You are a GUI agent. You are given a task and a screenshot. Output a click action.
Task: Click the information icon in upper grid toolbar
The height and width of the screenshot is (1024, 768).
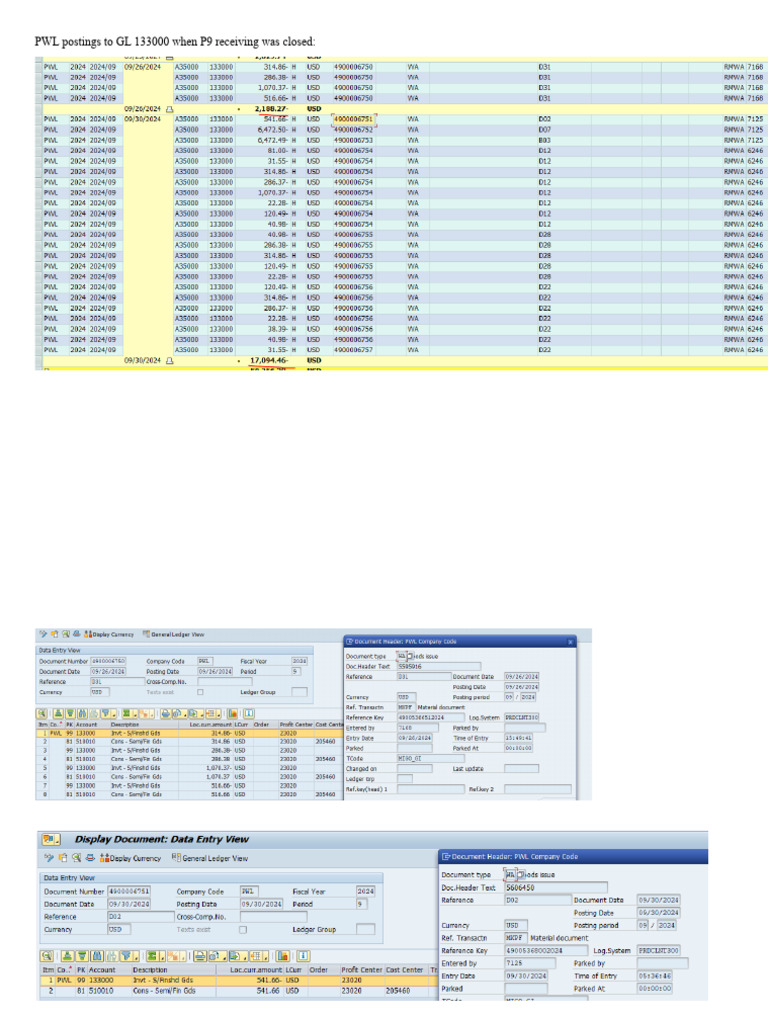(x=248, y=713)
